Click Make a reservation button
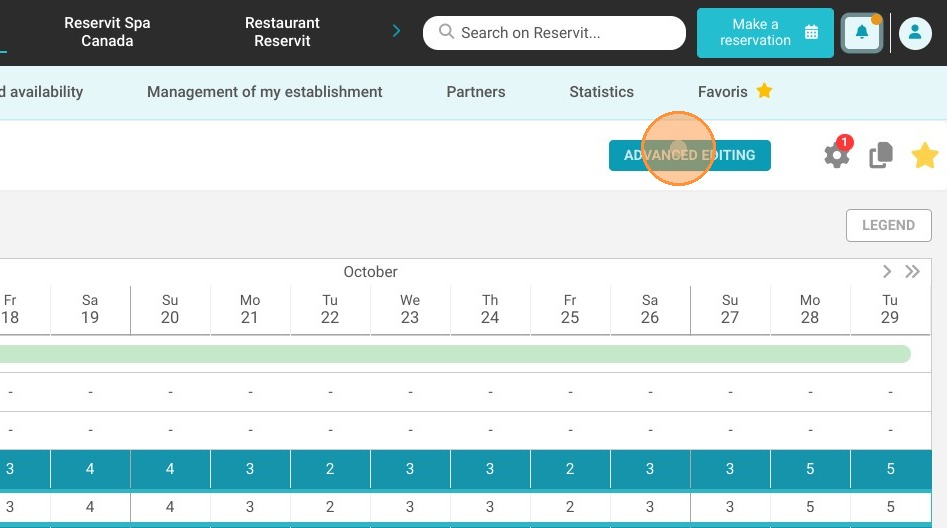The height and width of the screenshot is (528, 947). coord(765,33)
